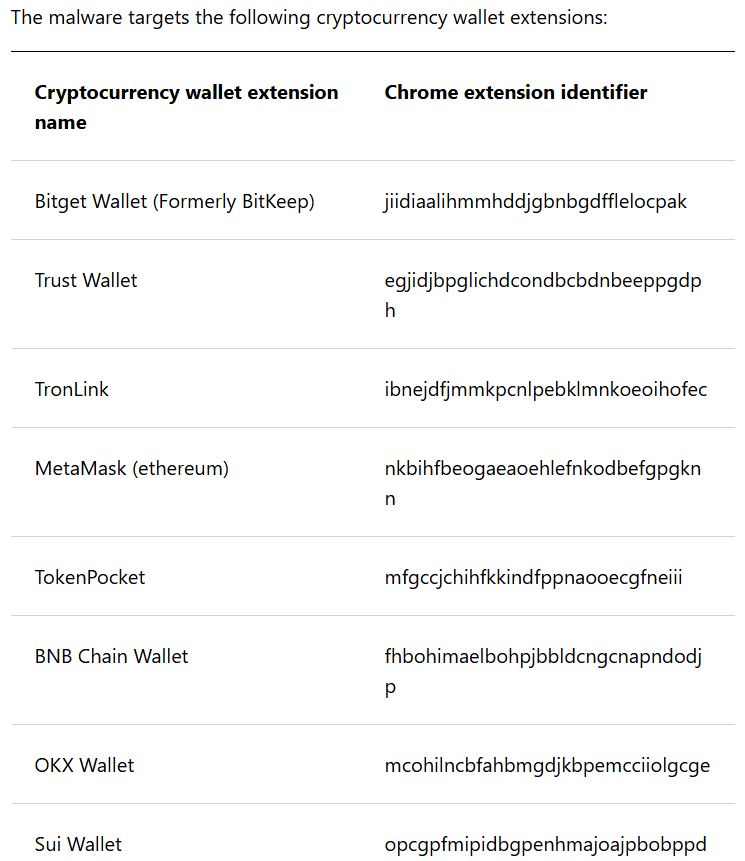Click the BNB Chain Wallet identifier starting 'fhbohimael'

click(x=543, y=657)
